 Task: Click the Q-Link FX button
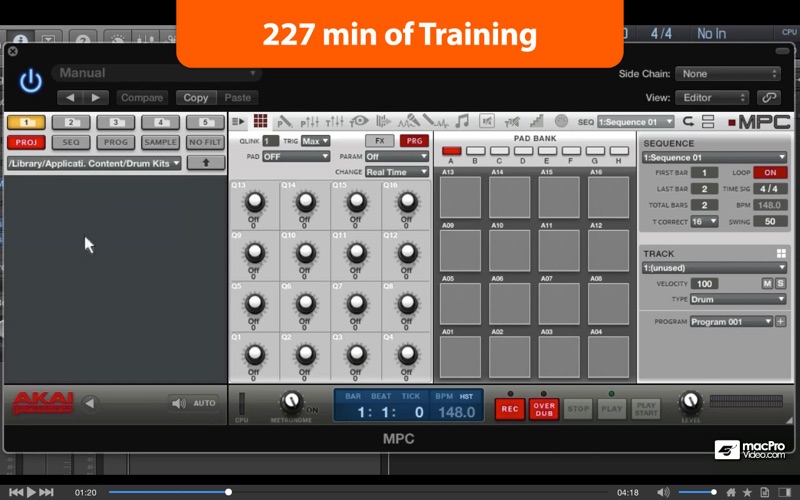(380, 141)
